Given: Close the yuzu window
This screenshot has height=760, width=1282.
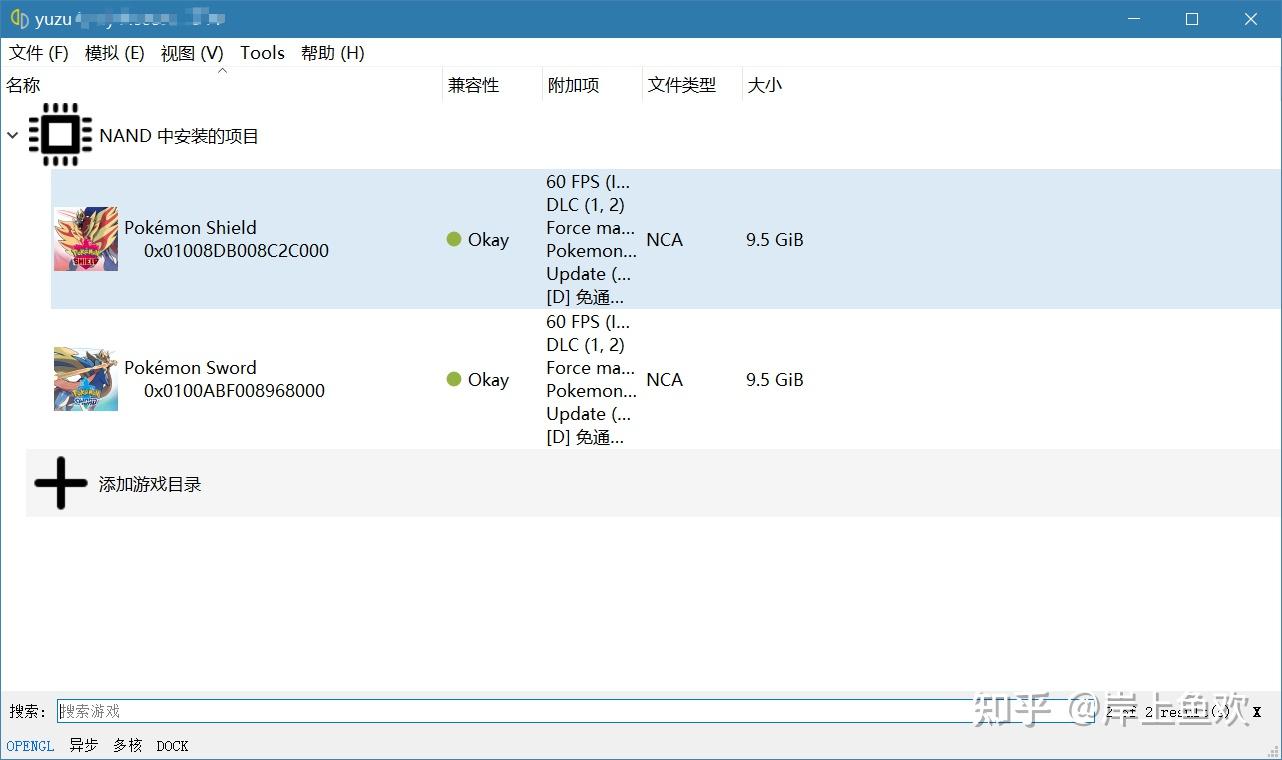Looking at the screenshot, I should [1251, 19].
